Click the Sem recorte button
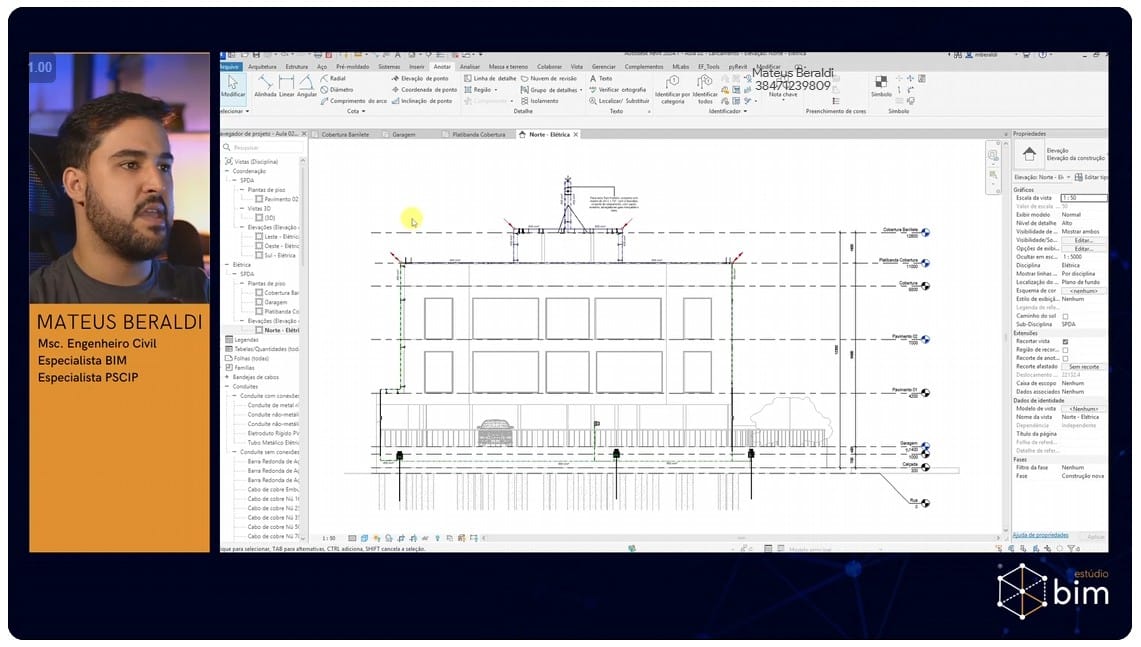1141x647 pixels. click(1083, 367)
